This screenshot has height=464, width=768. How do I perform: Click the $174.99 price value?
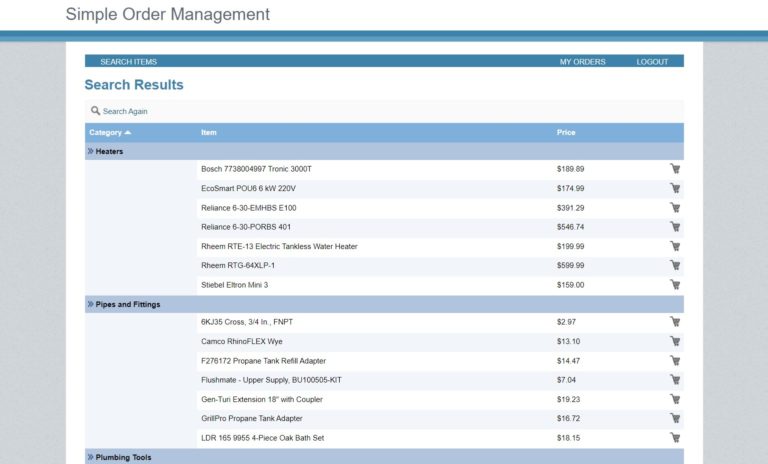570,188
